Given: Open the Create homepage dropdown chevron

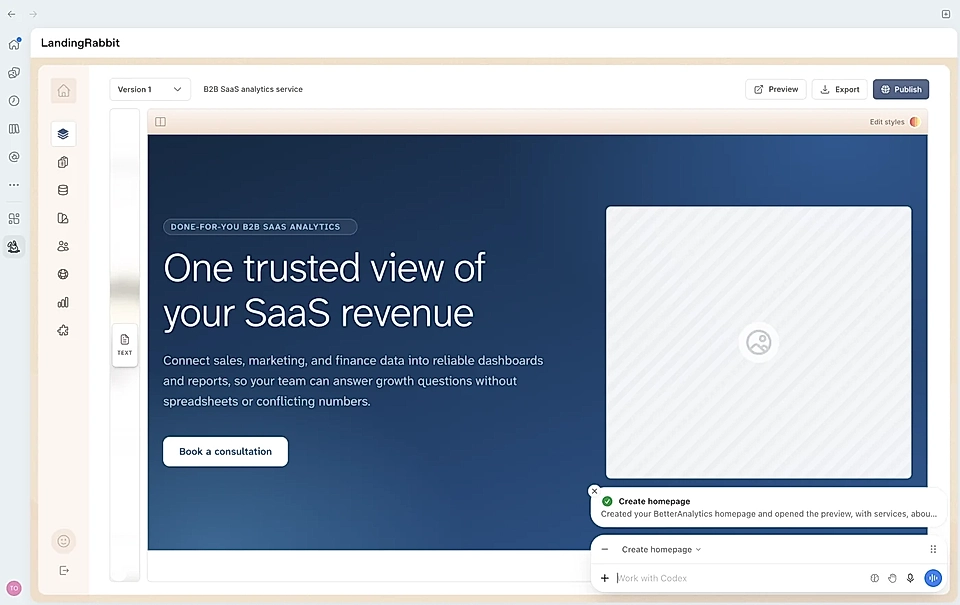Looking at the screenshot, I should click(x=699, y=550).
